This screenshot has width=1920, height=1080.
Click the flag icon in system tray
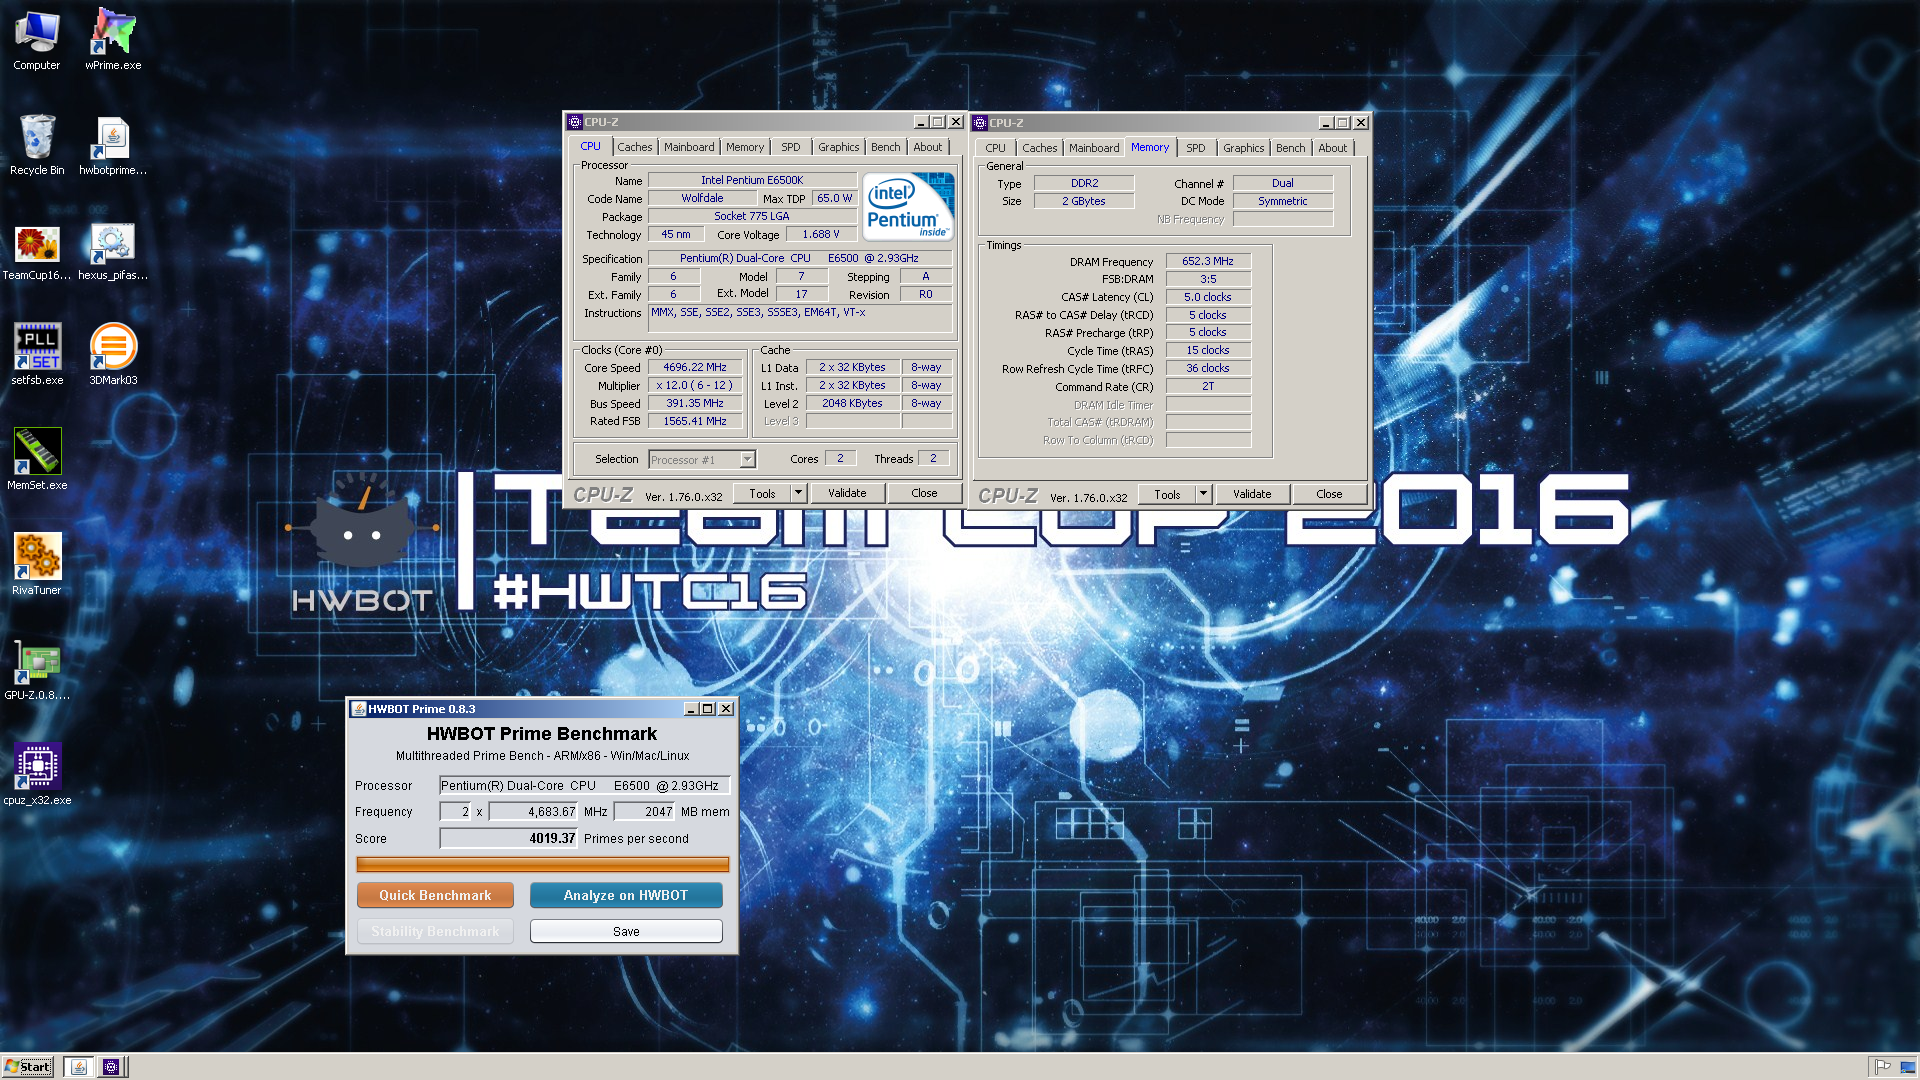point(1882,1067)
